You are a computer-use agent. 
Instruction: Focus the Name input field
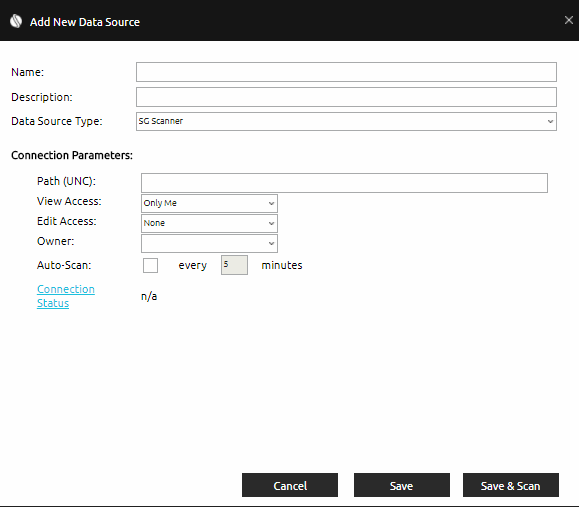[346, 72]
